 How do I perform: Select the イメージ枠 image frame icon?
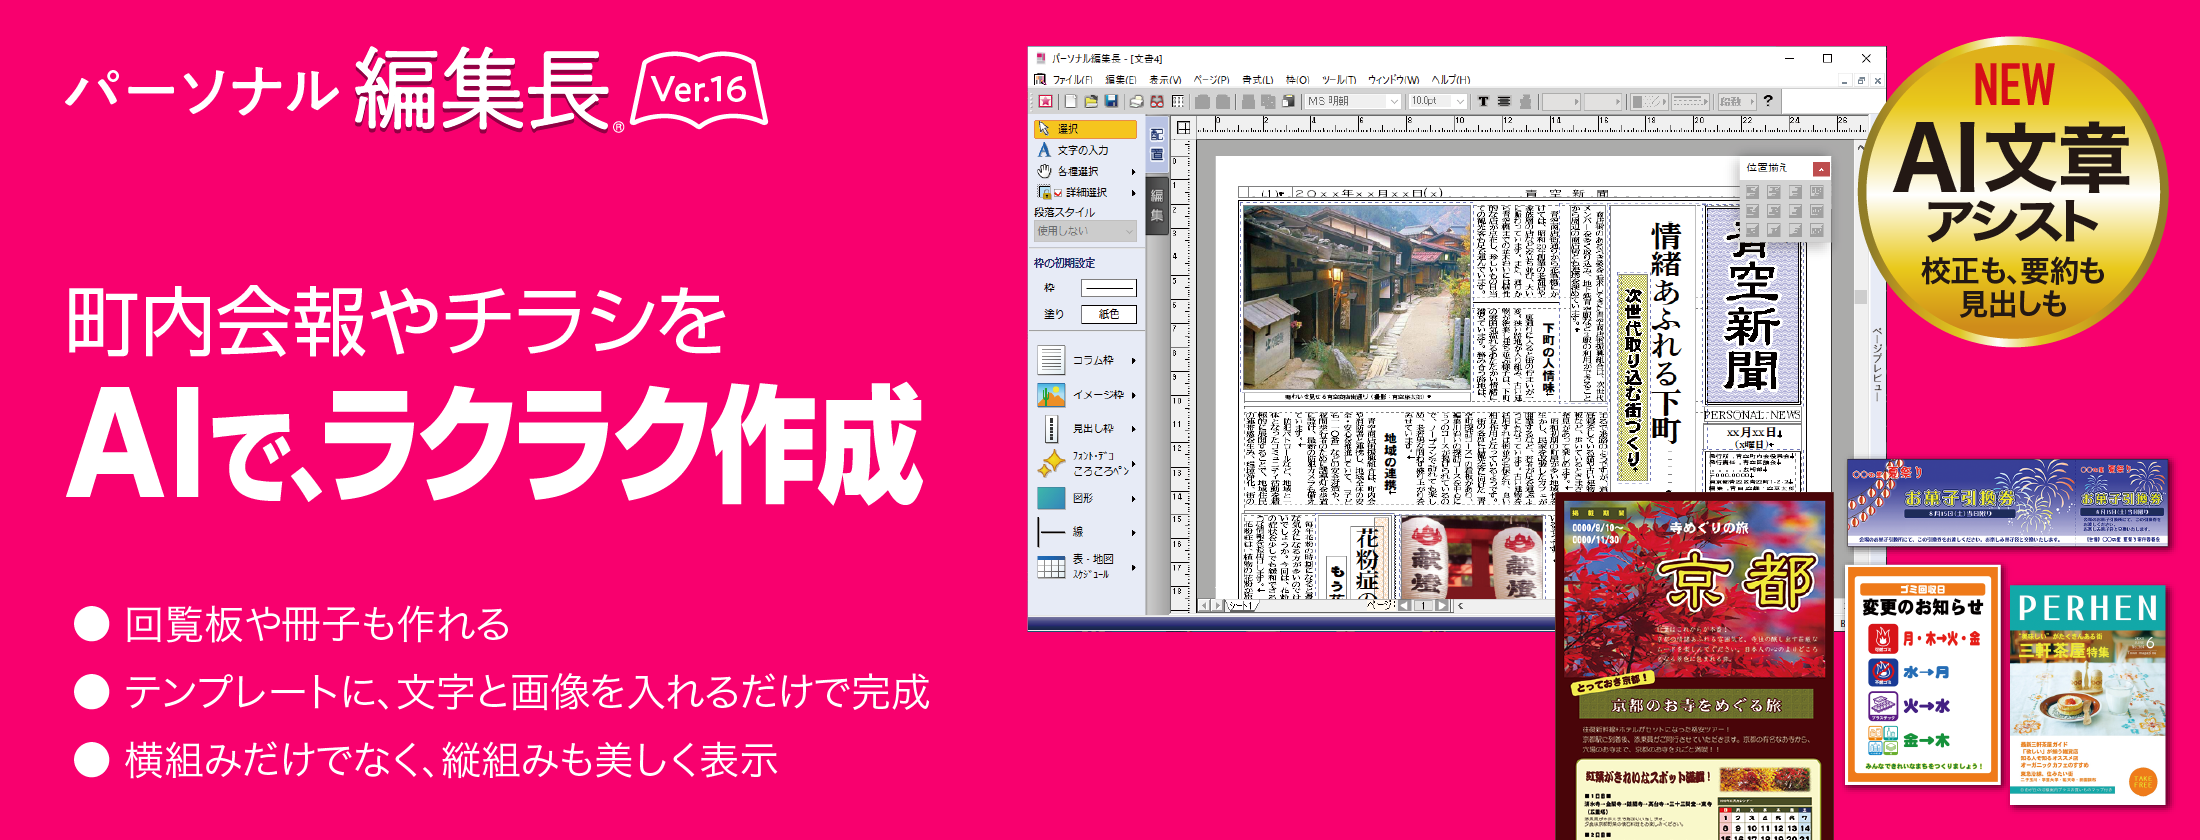pyautogui.click(x=1051, y=395)
